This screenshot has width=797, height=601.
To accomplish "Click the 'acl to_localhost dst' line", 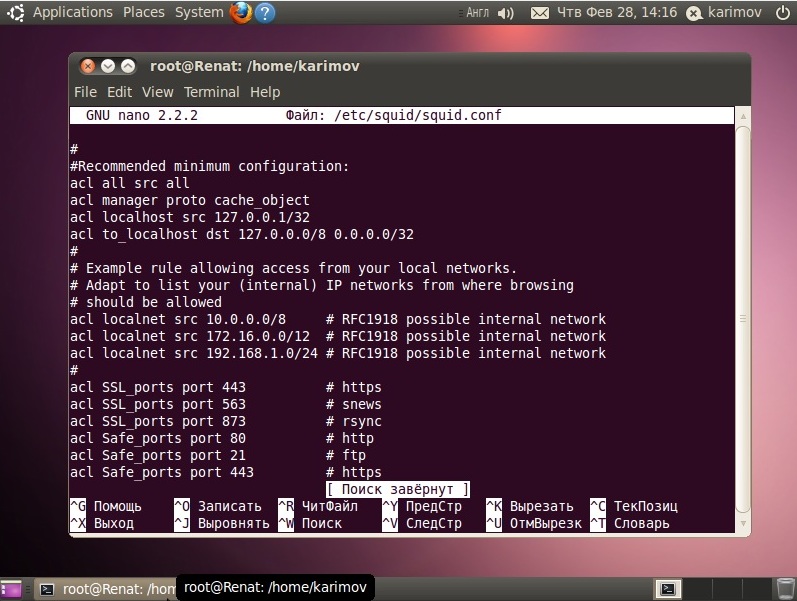I will [242, 234].
